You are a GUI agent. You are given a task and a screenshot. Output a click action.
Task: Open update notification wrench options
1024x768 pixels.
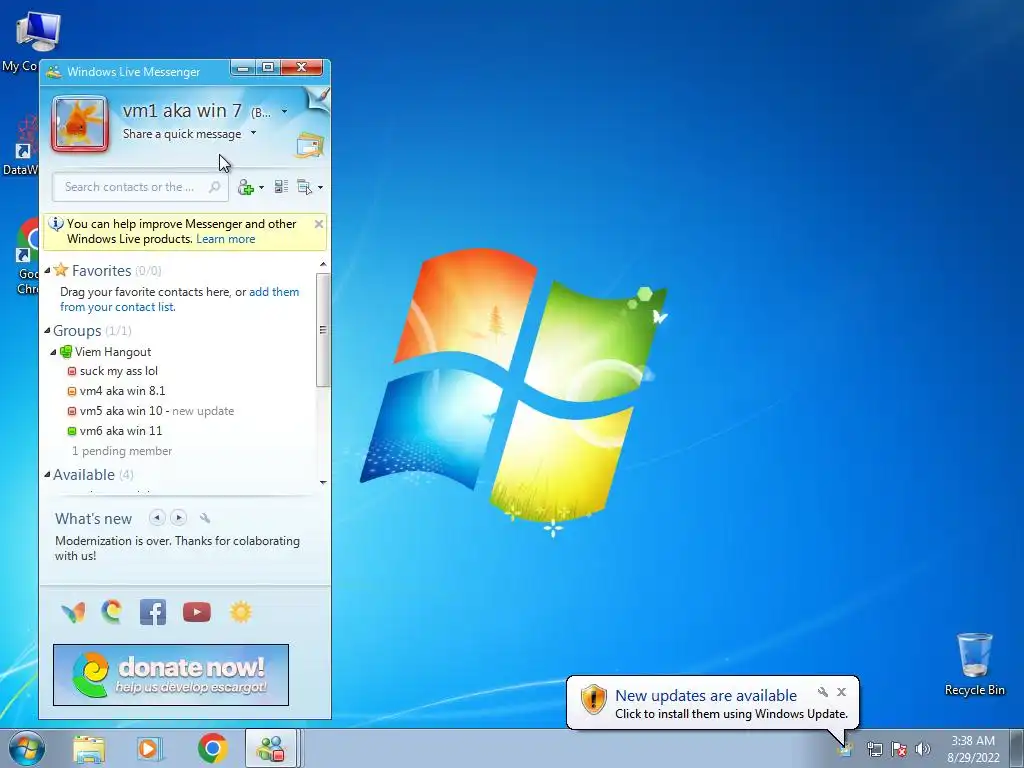click(x=823, y=692)
